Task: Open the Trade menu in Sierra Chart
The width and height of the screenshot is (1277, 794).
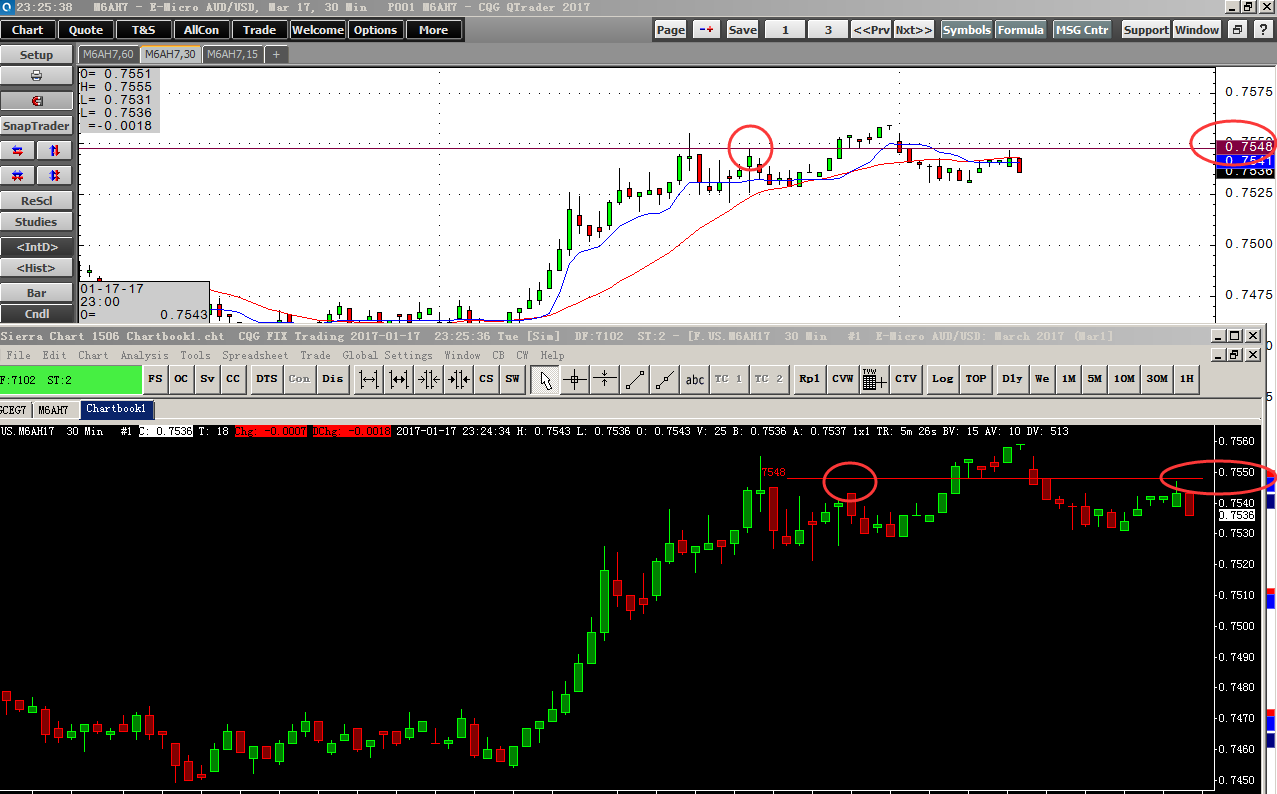Action: click(315, 355)
